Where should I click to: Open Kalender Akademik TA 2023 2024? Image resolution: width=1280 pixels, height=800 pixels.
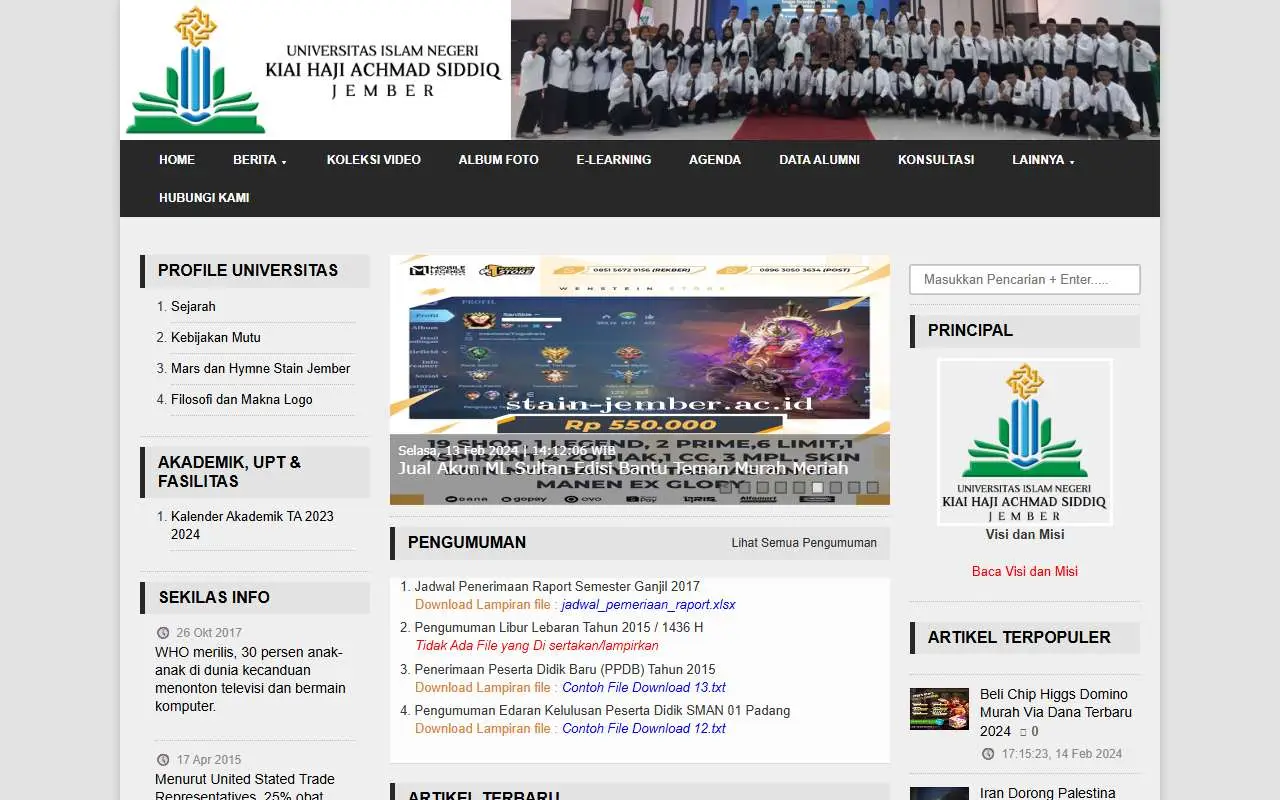[252, 526]
